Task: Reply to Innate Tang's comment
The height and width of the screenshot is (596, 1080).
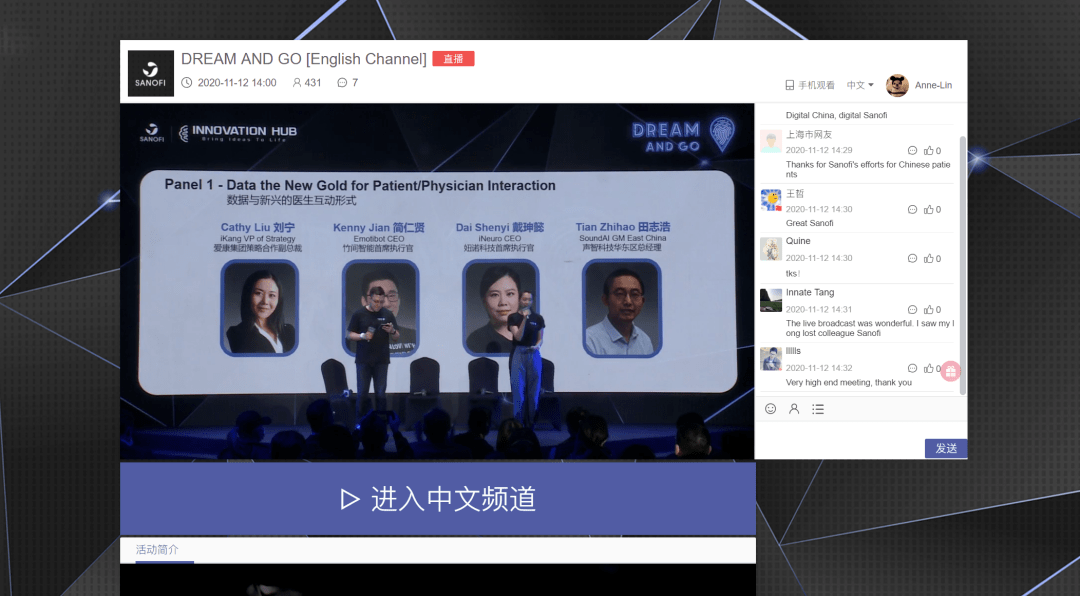Action: 912,310
